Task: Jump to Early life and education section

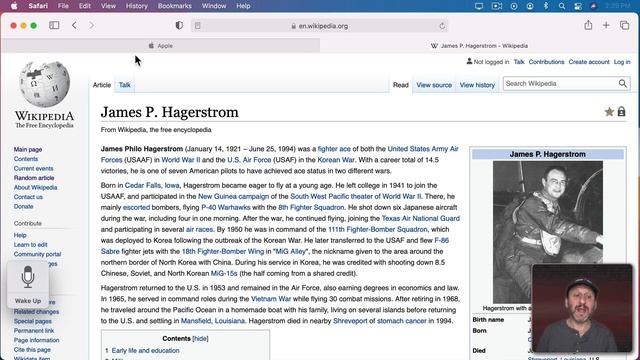Action: click(145, 351)
